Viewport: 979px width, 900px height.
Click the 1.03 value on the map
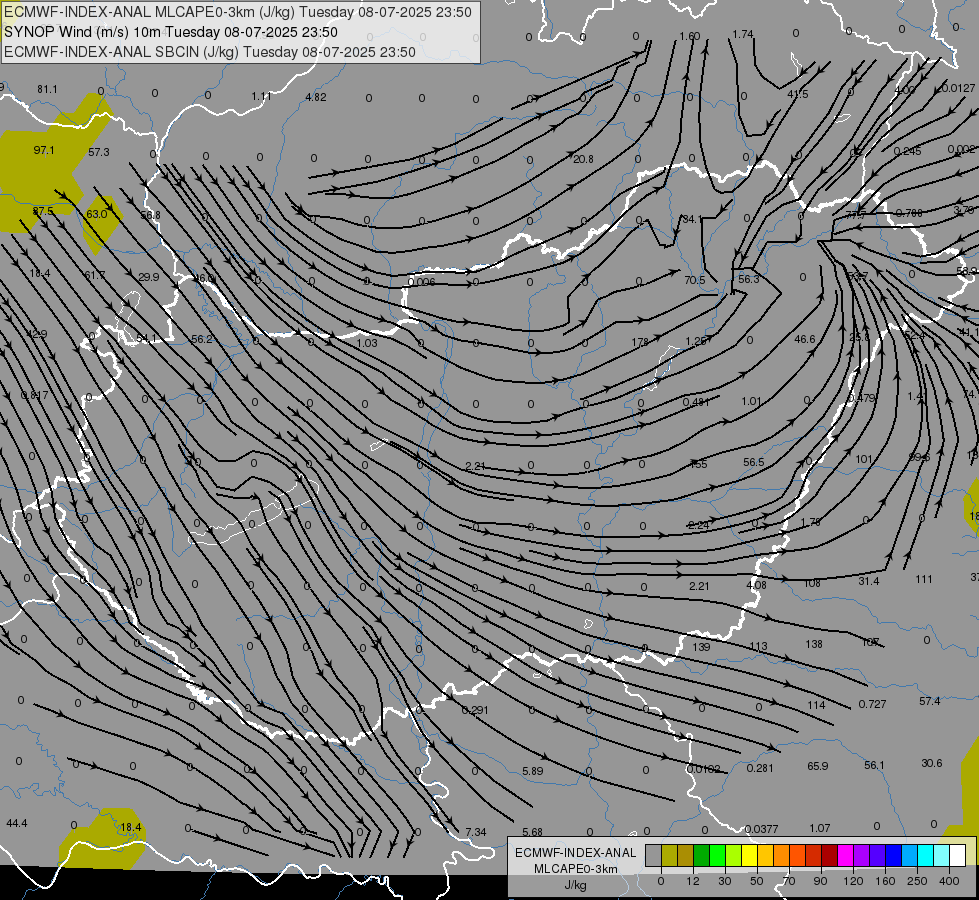click(367, 343)
